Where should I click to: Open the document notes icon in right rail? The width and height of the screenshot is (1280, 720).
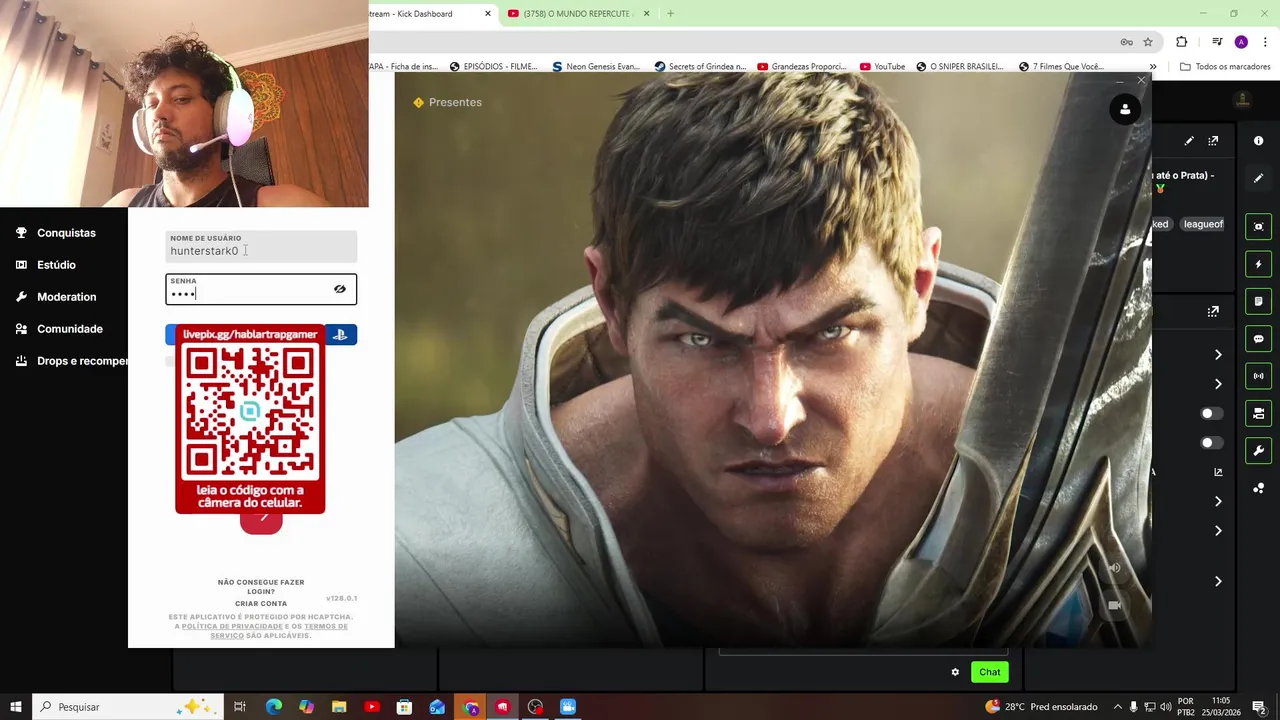tap(1258, 301)
